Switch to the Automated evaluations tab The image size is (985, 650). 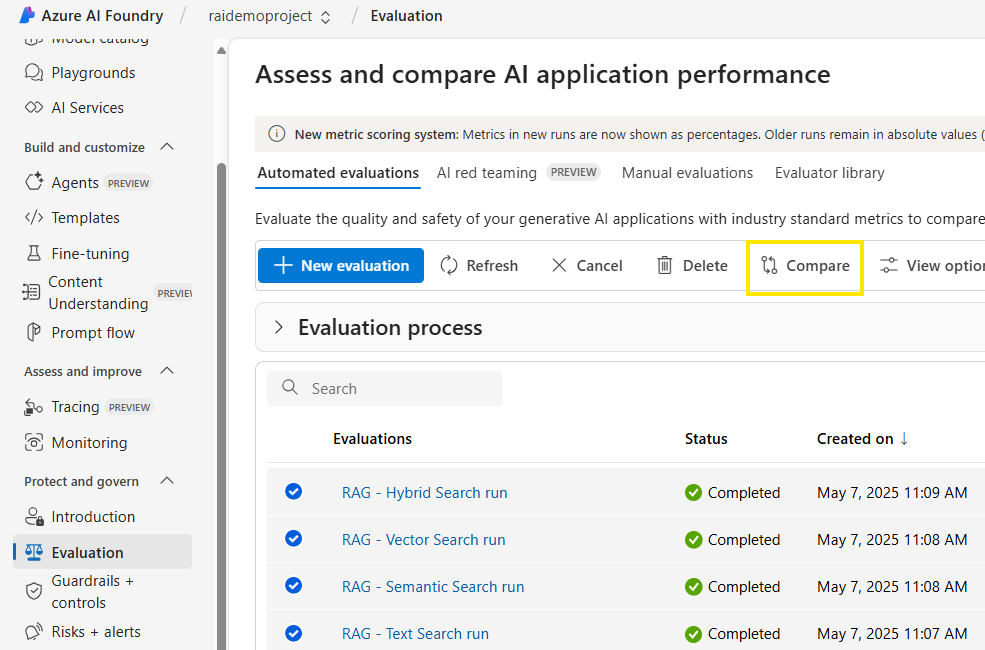point(339,173)
